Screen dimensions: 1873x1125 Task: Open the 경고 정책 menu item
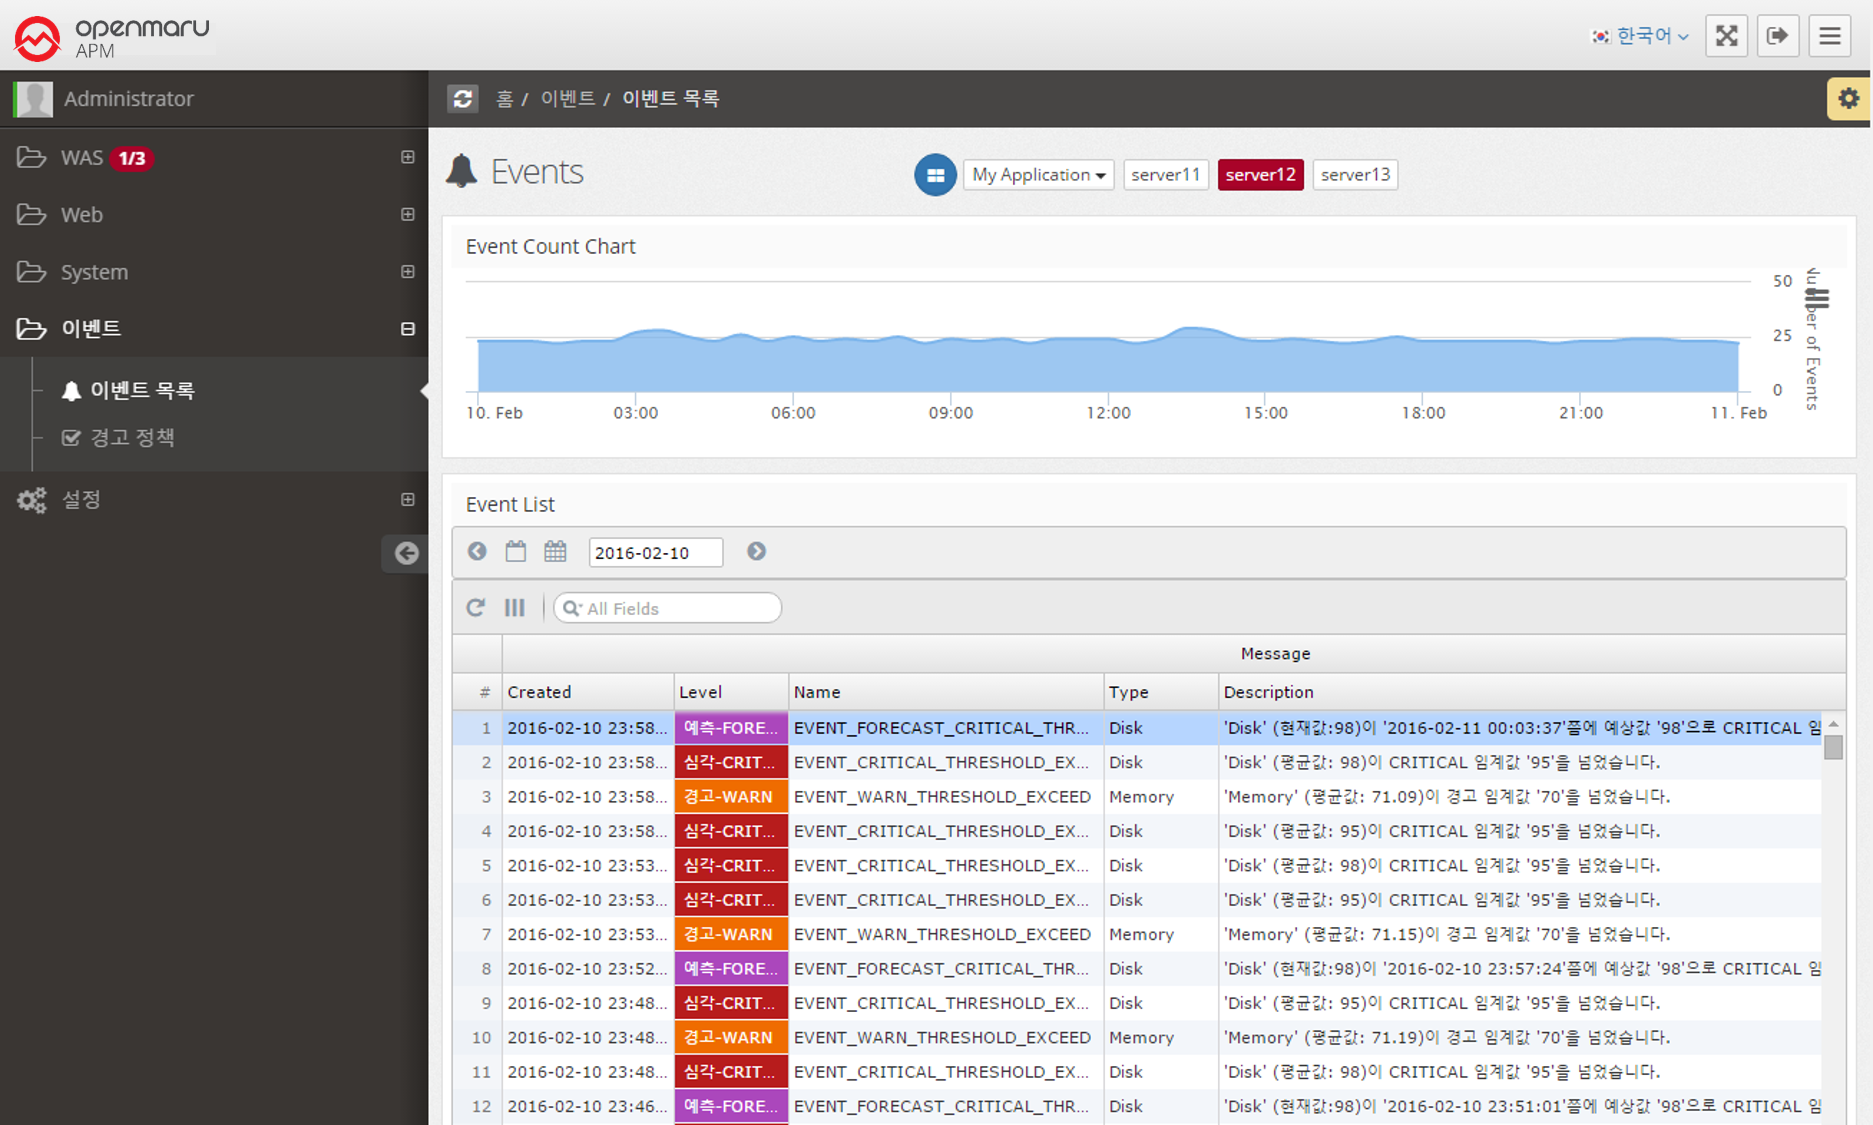pos(132,438)
